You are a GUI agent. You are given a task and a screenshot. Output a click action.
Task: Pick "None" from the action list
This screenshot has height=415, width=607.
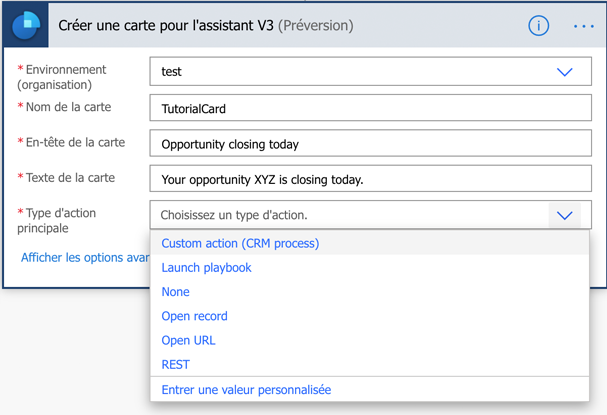click(x=176, y=292)
